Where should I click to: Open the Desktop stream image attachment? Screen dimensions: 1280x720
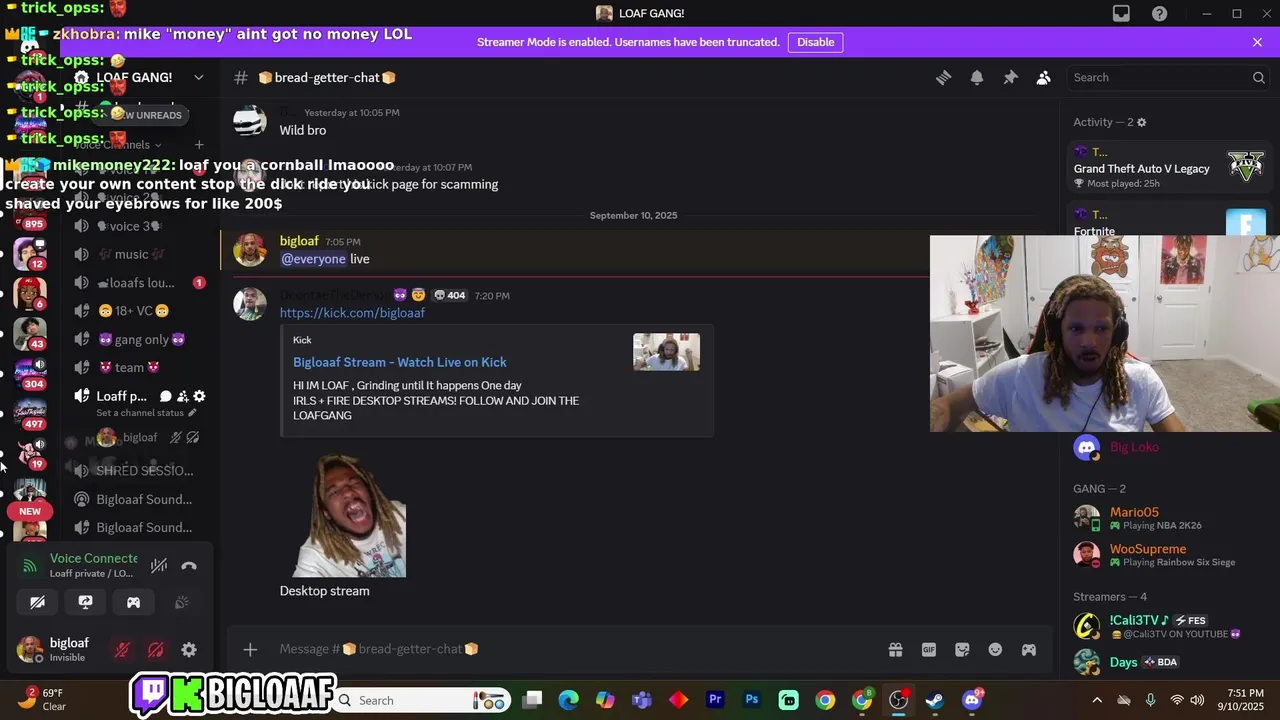pos(349,515)
